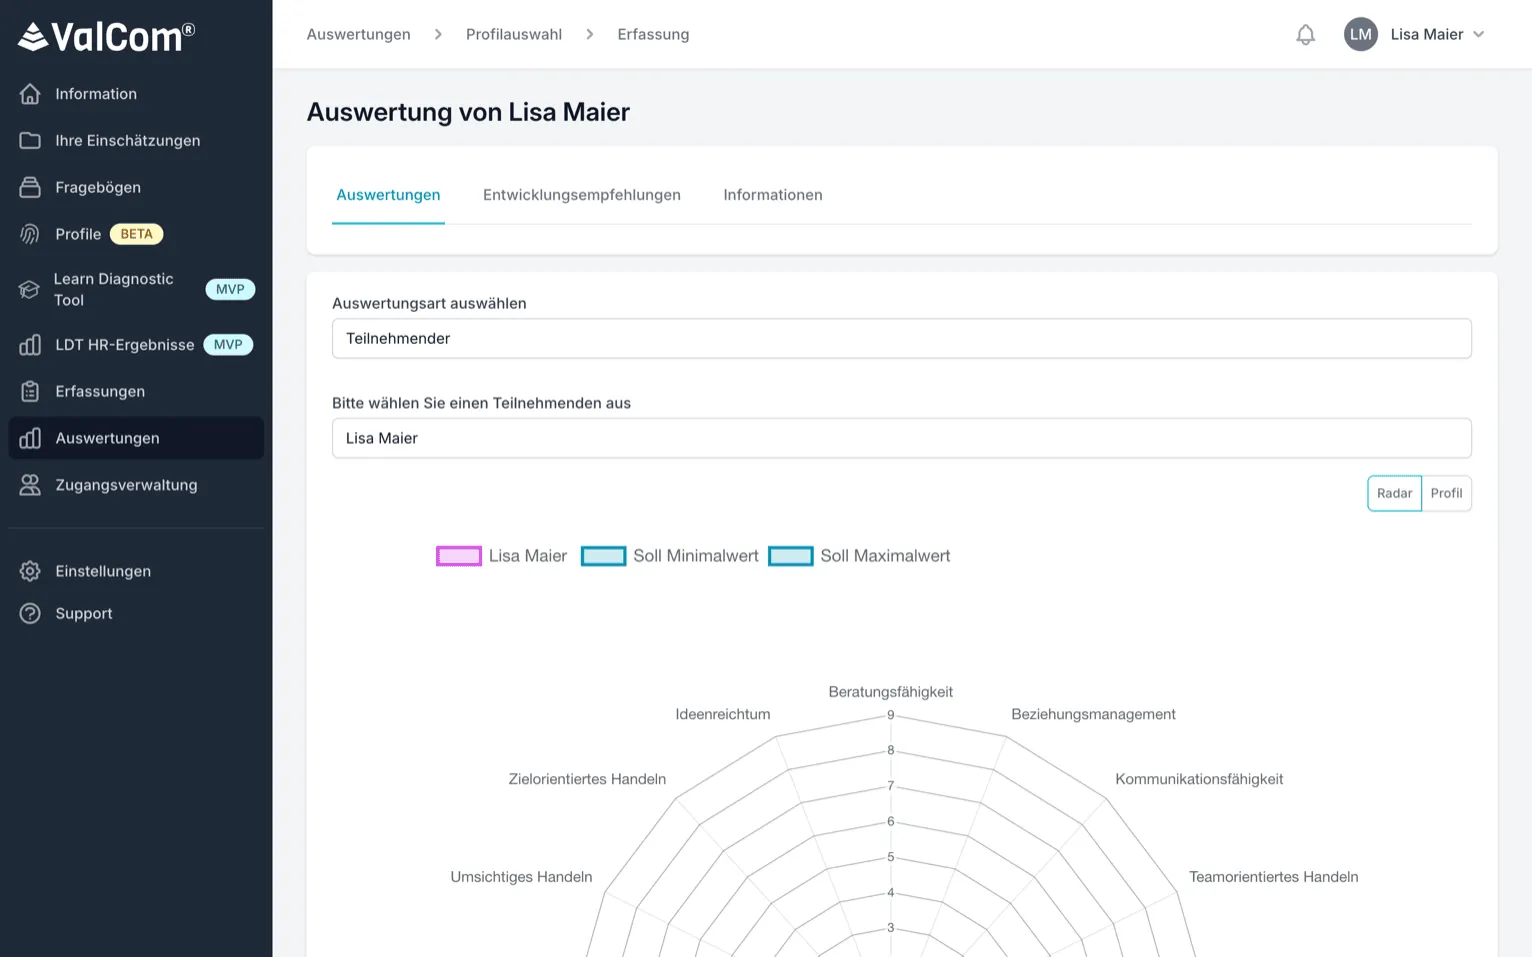Click the Lisa Maier user name in header
The image size is (1532, 957).
tap(1427, 34)
